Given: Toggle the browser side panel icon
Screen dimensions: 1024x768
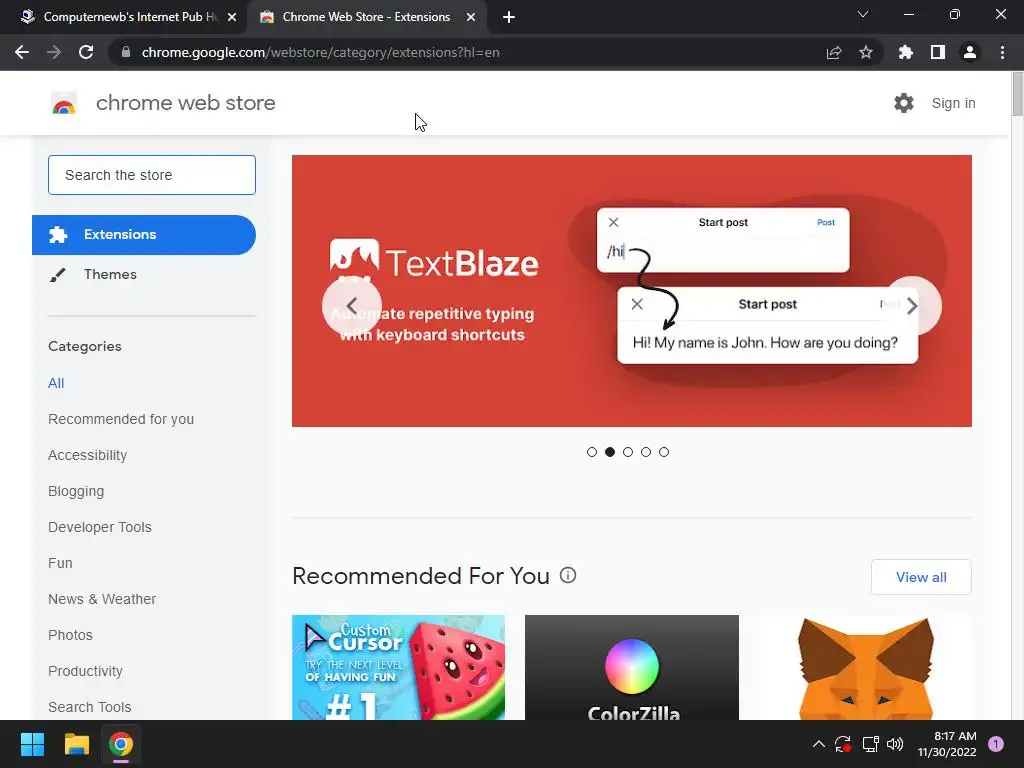Looking at the screenshot, I should [938, 52].
